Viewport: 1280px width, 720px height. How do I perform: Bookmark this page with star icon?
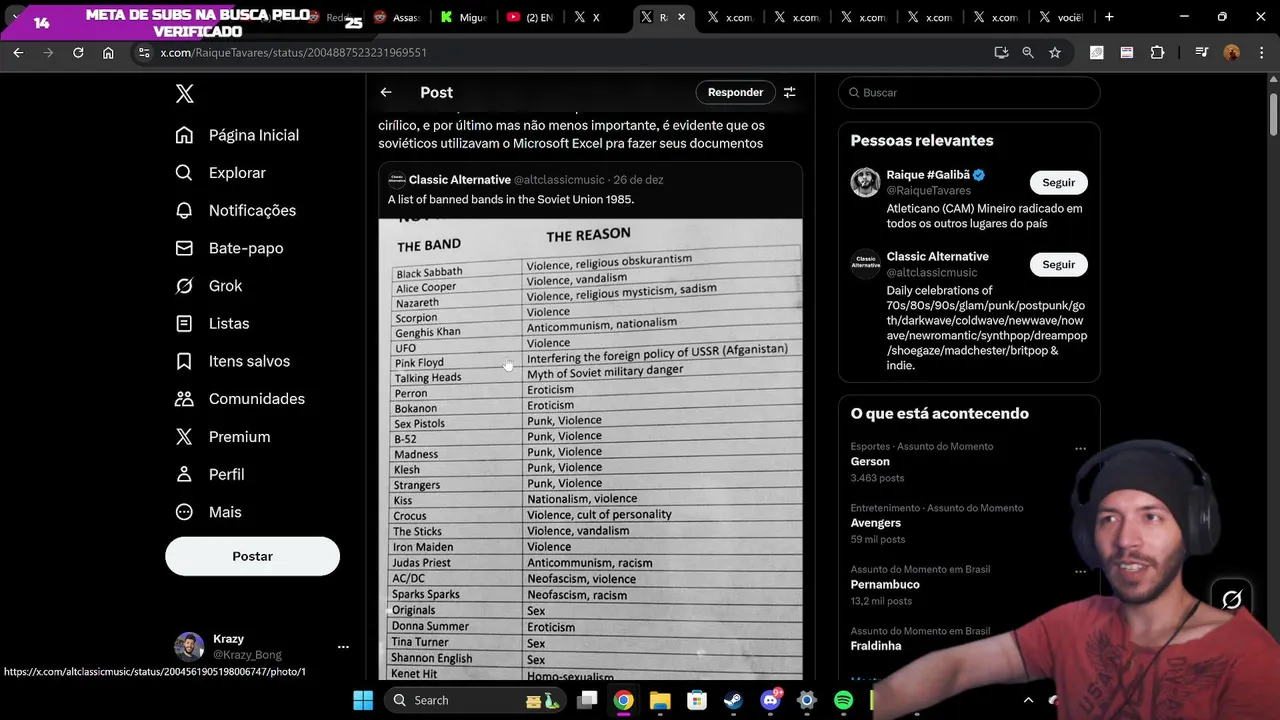point(1055,53)
